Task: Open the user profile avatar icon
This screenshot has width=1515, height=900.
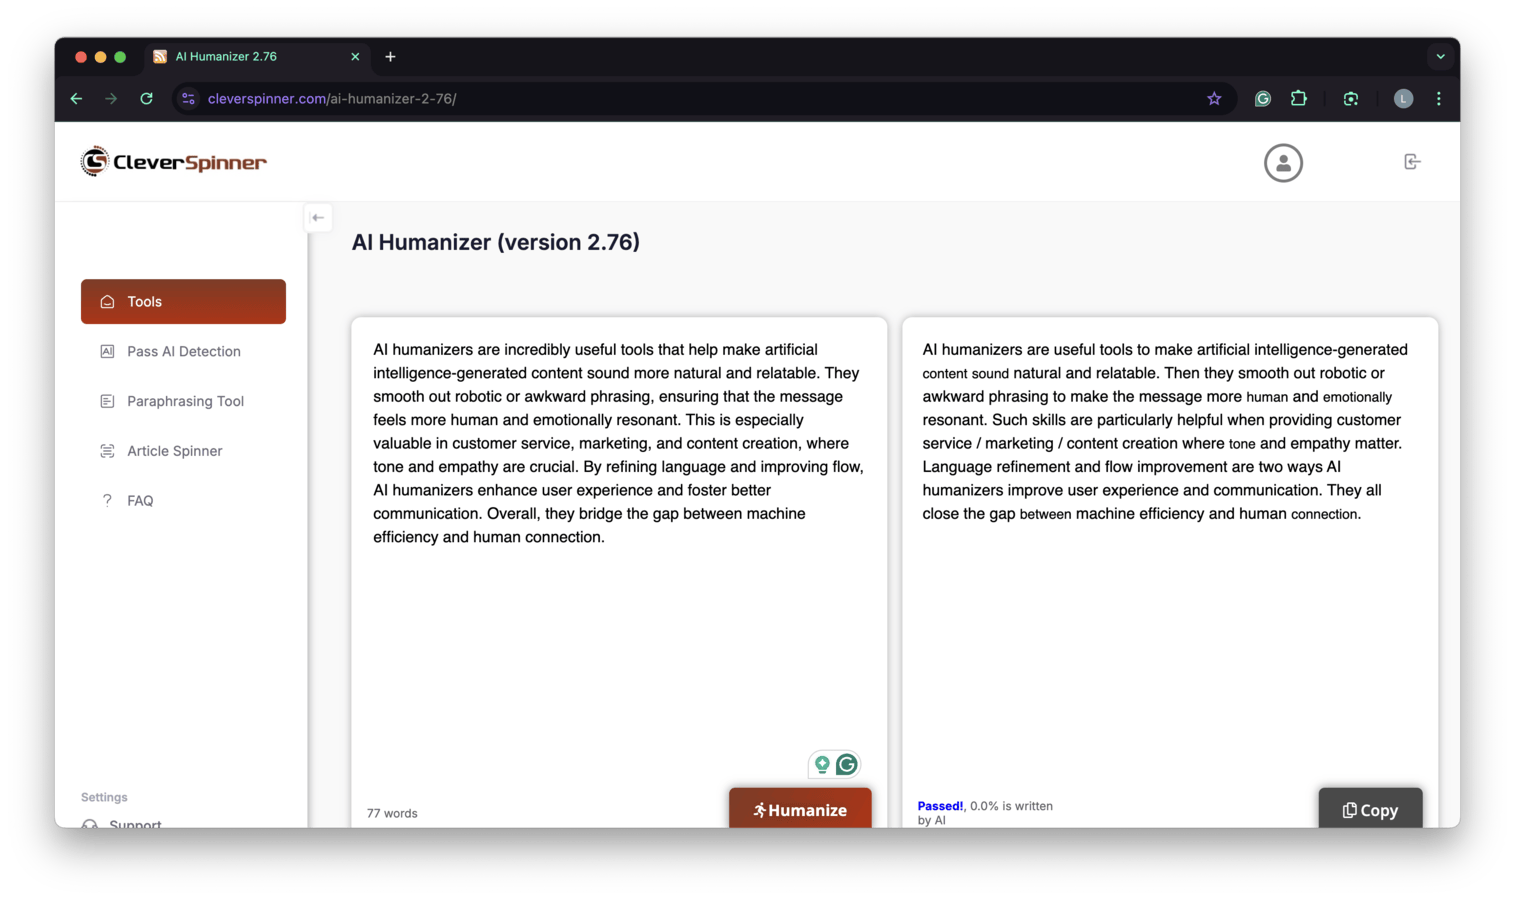Action: pyautogui.click(x=1283, y=163)
